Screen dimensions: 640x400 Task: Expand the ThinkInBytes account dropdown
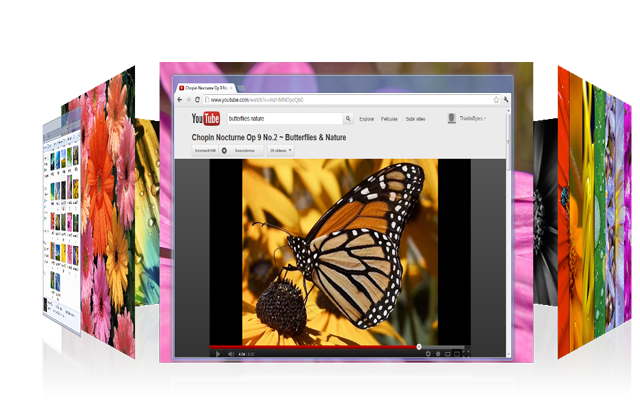coord(473,118)
